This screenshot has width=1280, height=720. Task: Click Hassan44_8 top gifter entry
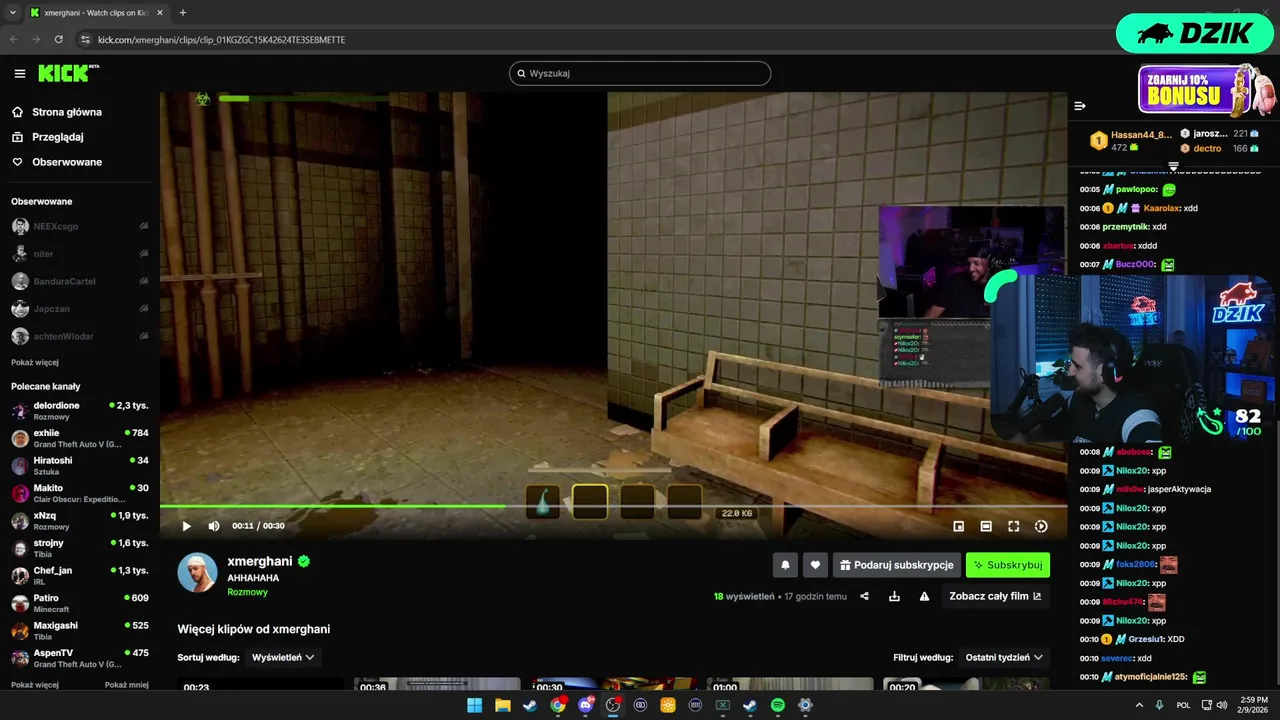[1131, 140]
